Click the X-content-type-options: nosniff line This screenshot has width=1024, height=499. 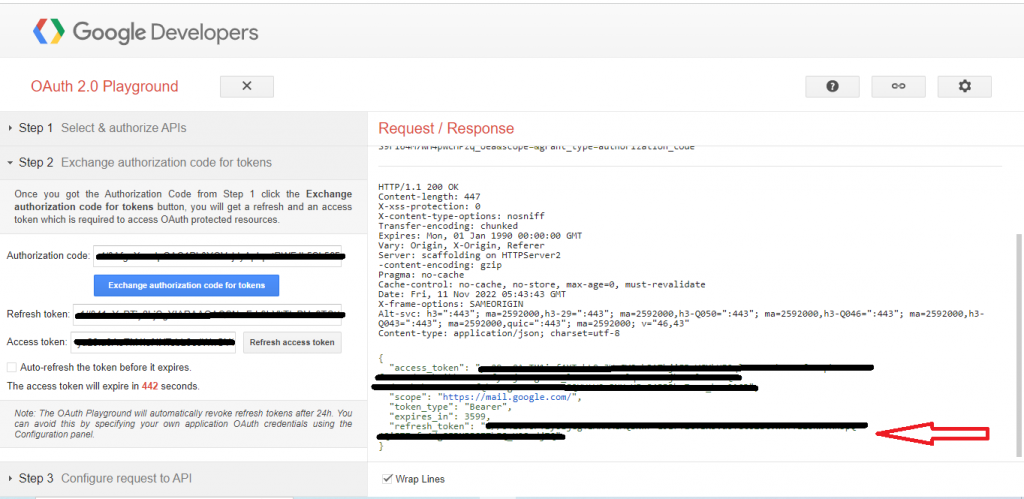[461, 216]
